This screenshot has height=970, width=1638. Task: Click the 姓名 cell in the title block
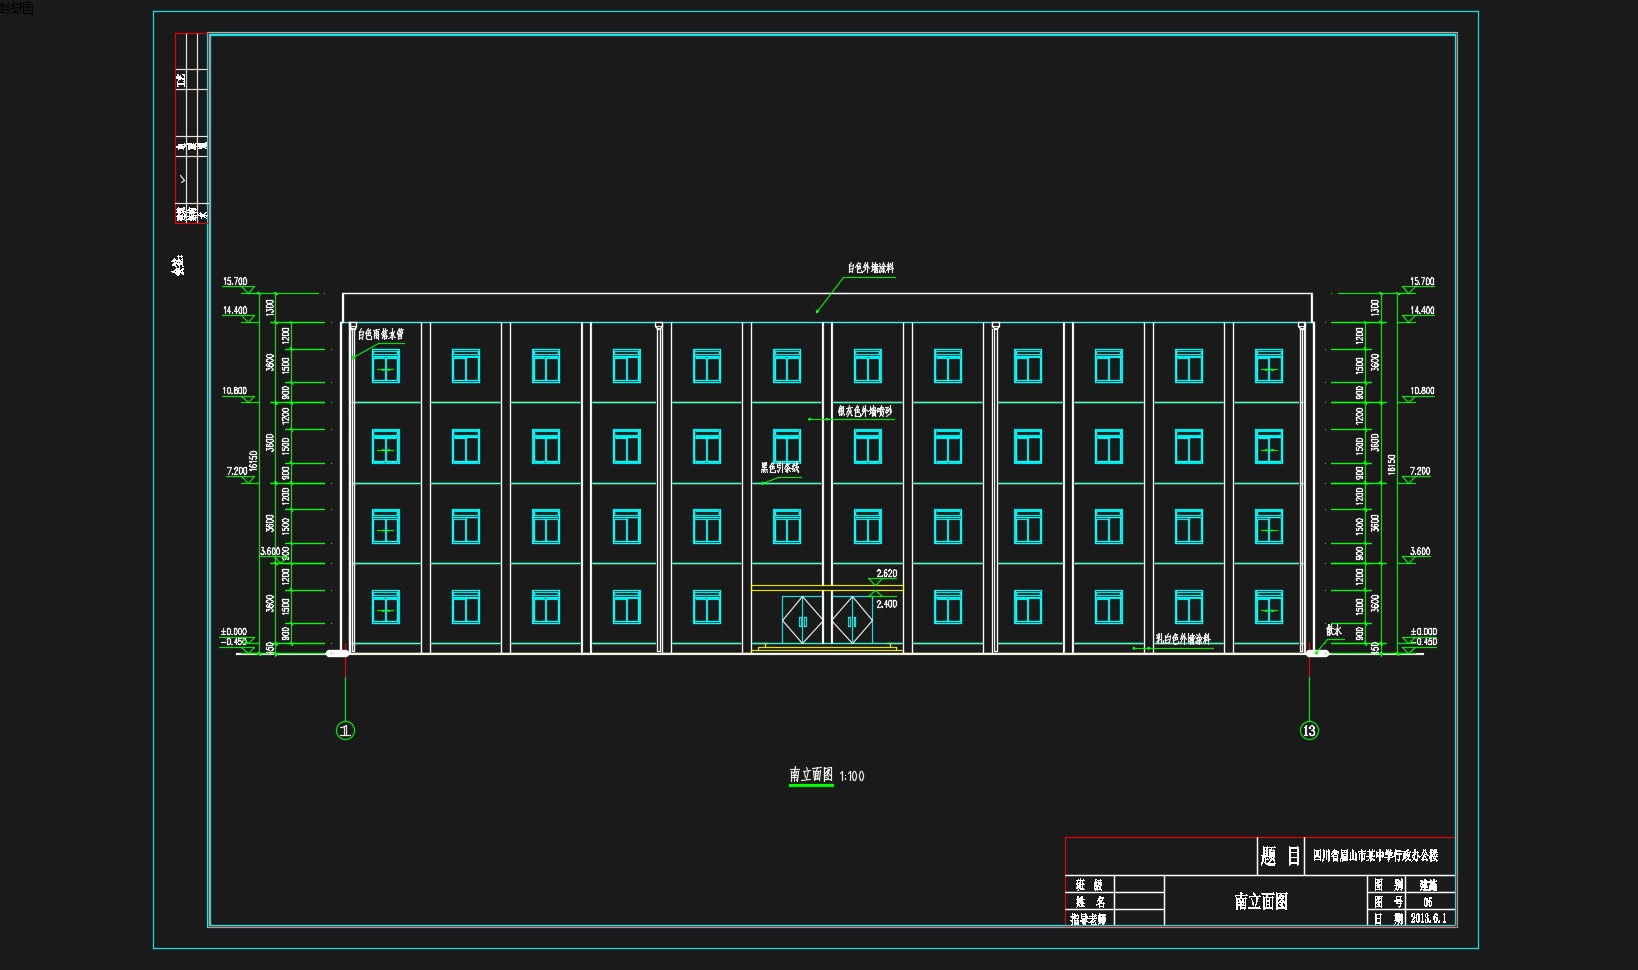pyautogui.click(x=1090, y=902)
